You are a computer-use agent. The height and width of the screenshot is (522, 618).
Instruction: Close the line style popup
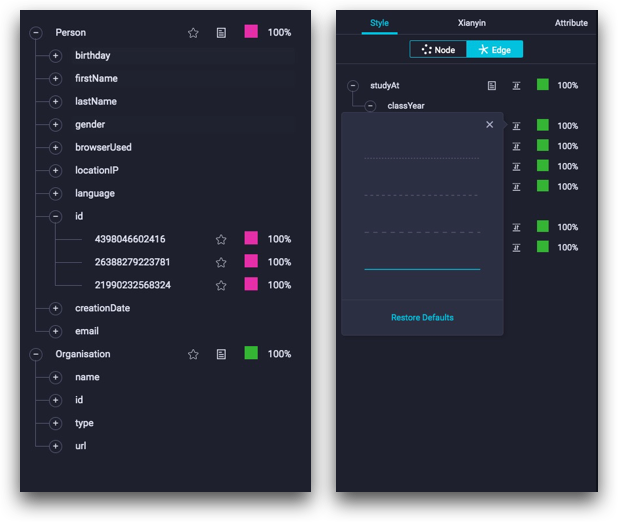[x=490, y=125]
